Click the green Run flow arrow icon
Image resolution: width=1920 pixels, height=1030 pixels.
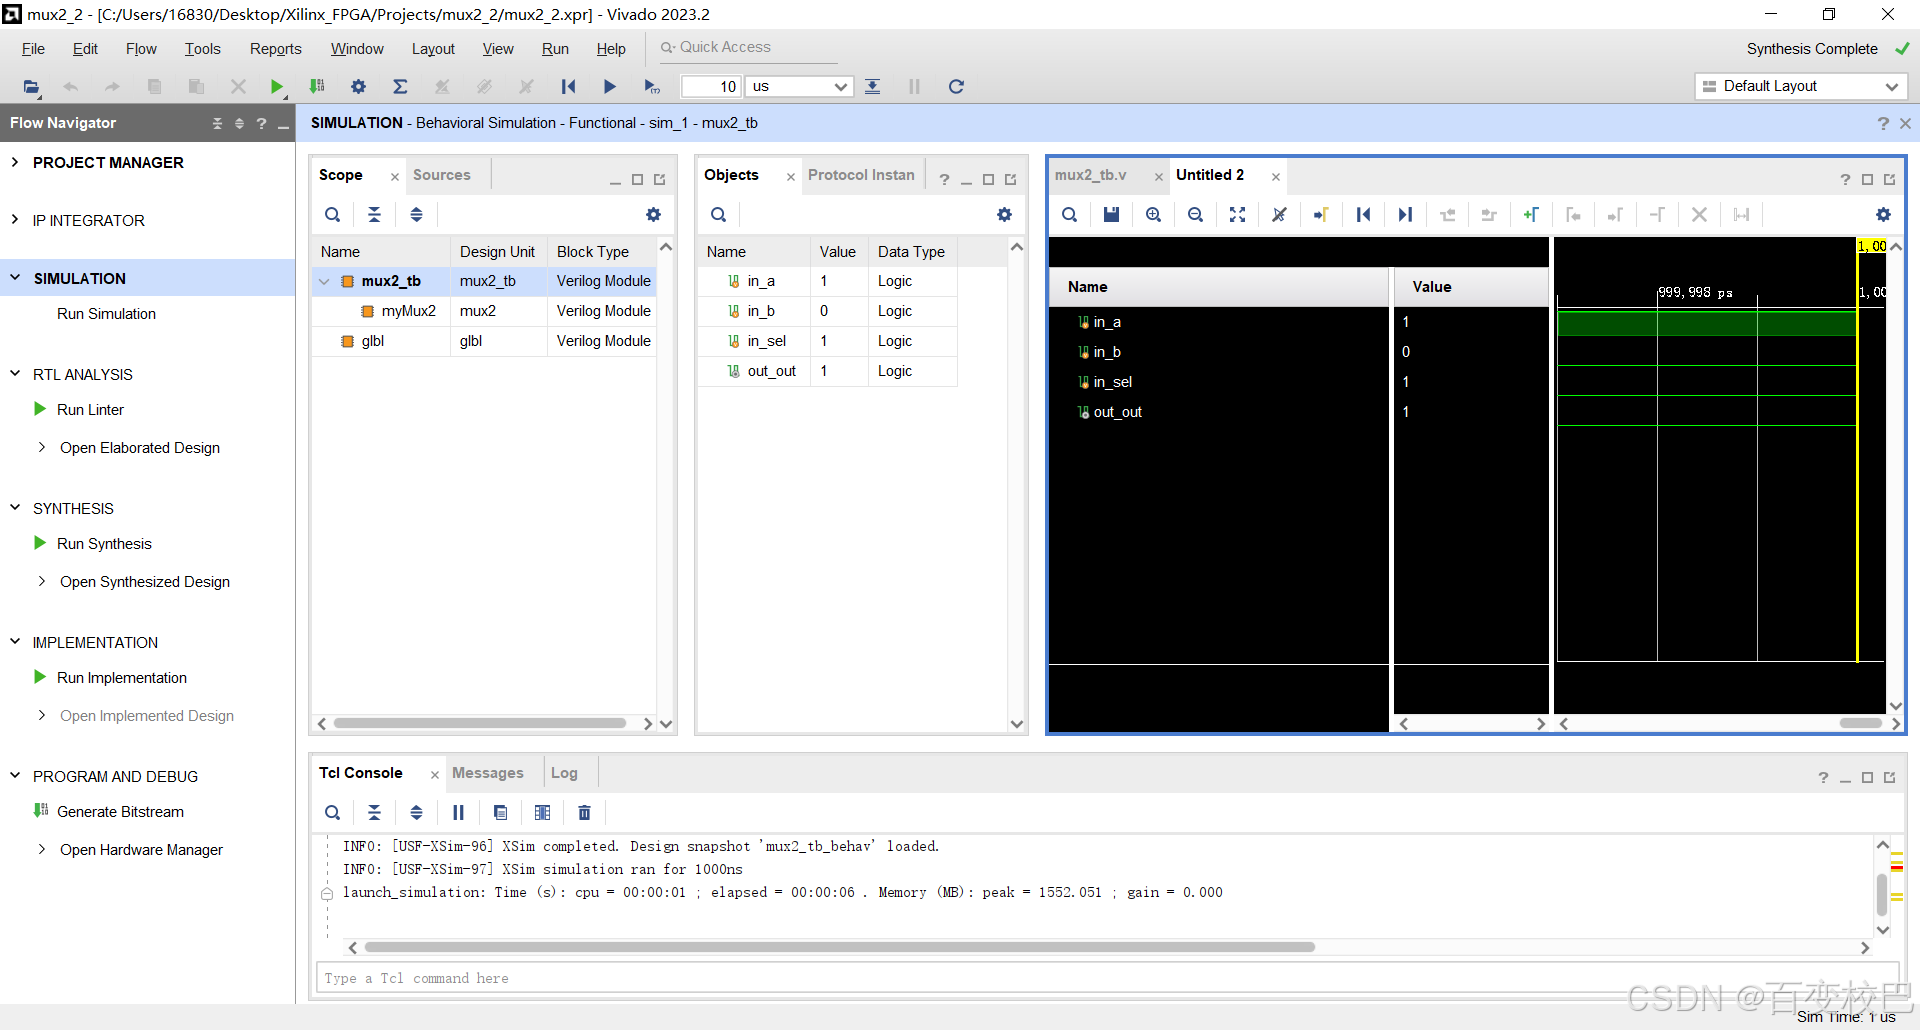pyautogui.click(x=277, y=87)
